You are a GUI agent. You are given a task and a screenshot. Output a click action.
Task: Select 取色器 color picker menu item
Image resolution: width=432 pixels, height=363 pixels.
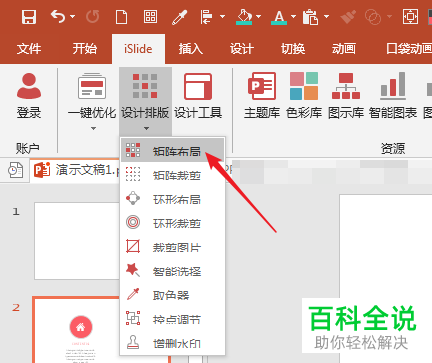172,295
